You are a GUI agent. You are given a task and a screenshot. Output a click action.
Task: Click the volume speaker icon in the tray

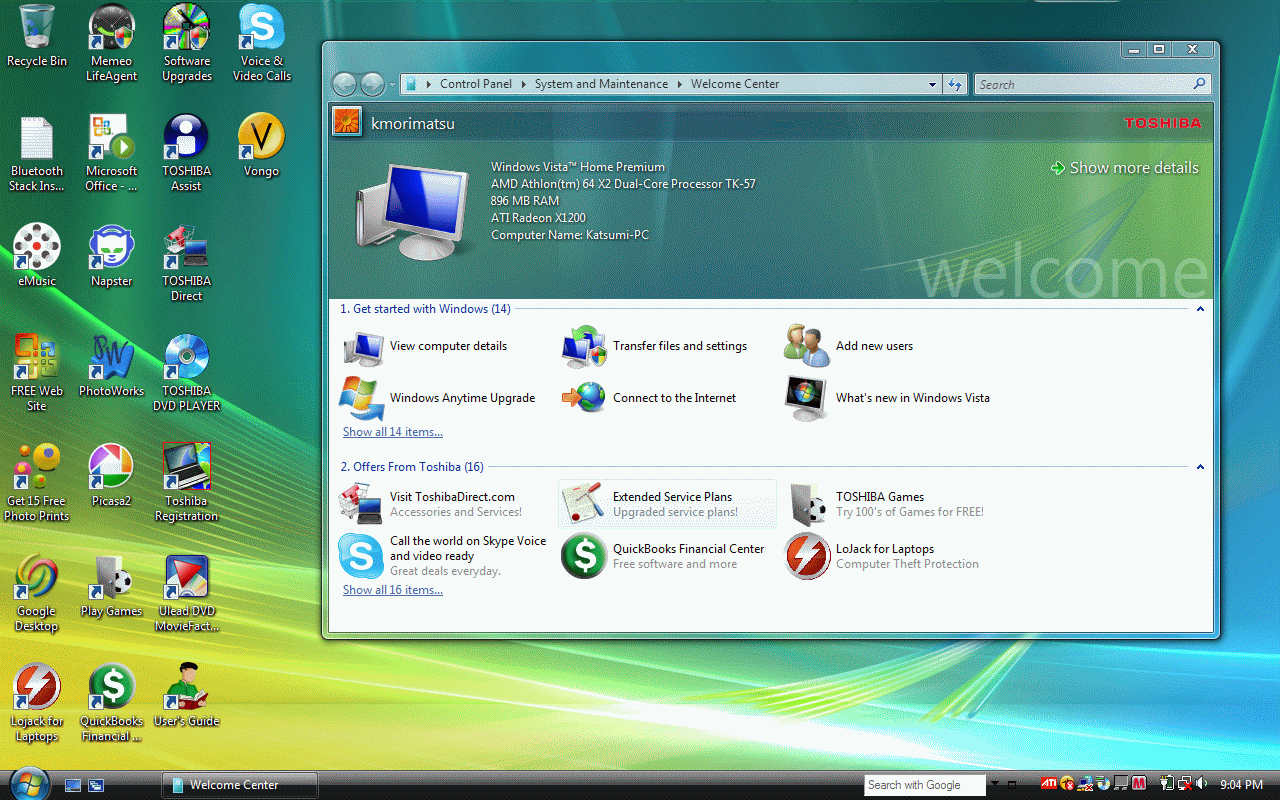pyautogui.click(x=1201, y=784)
